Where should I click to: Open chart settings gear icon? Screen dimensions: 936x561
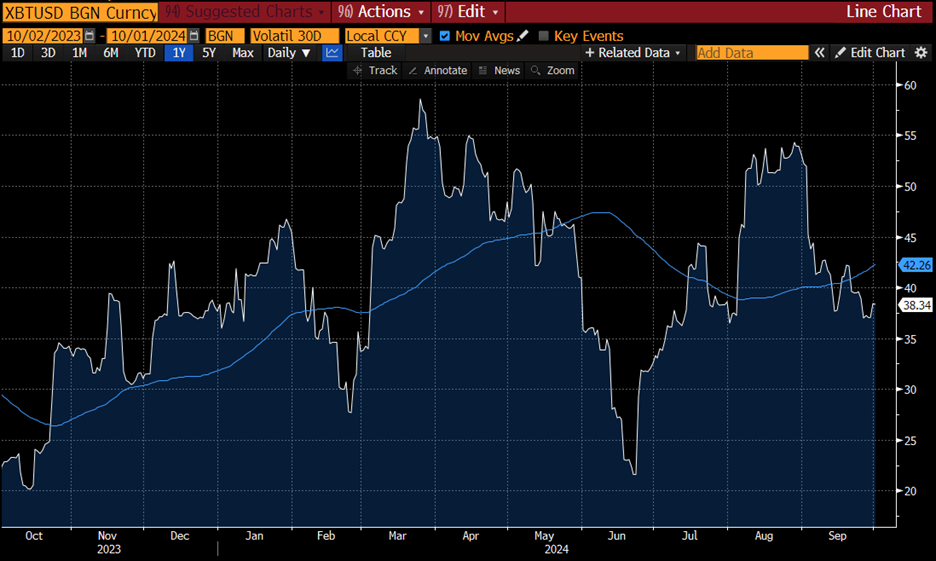click(921, 53)
